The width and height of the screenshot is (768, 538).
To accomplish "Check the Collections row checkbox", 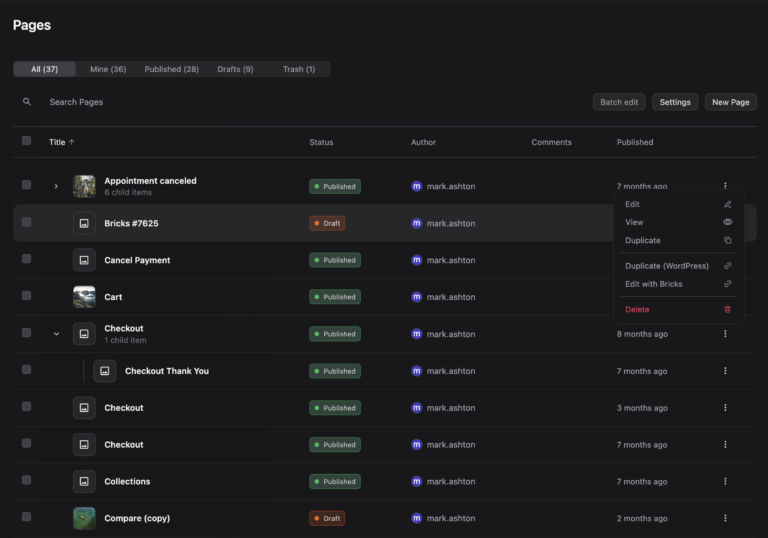I will coord(26,480).
